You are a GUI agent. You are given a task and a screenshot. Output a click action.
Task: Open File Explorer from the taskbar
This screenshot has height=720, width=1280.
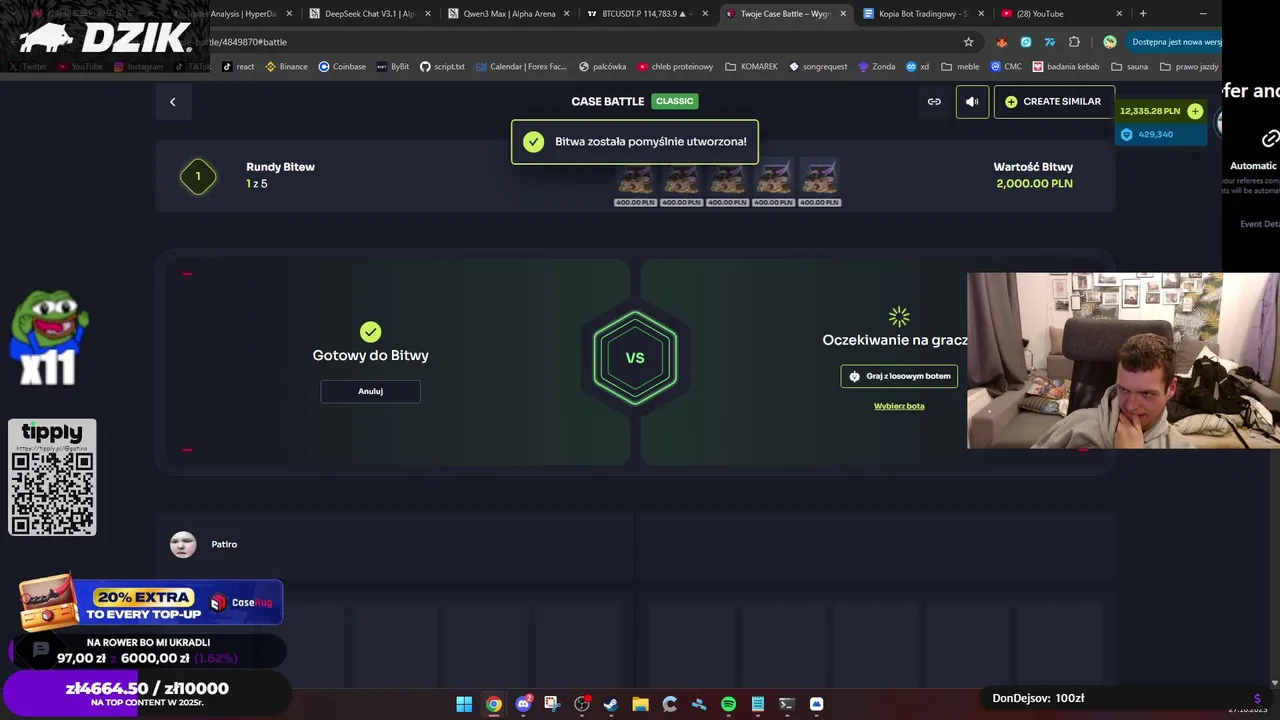click(640, 704)
